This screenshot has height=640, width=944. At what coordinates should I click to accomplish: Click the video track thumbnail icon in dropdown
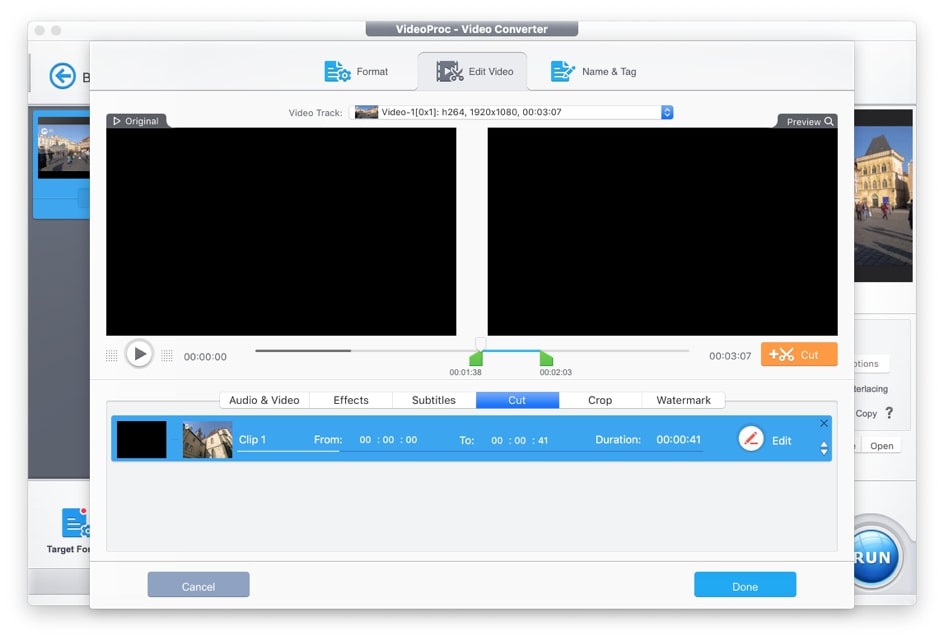366,112
